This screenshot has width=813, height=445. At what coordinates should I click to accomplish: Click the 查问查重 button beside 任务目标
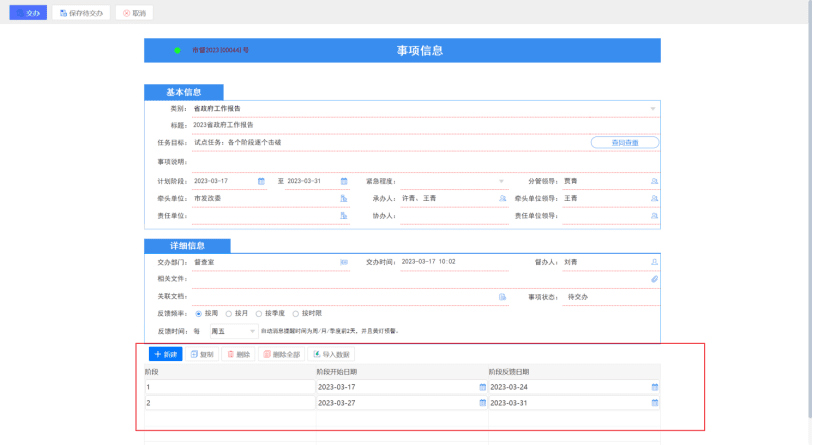[x=625, y=143]
